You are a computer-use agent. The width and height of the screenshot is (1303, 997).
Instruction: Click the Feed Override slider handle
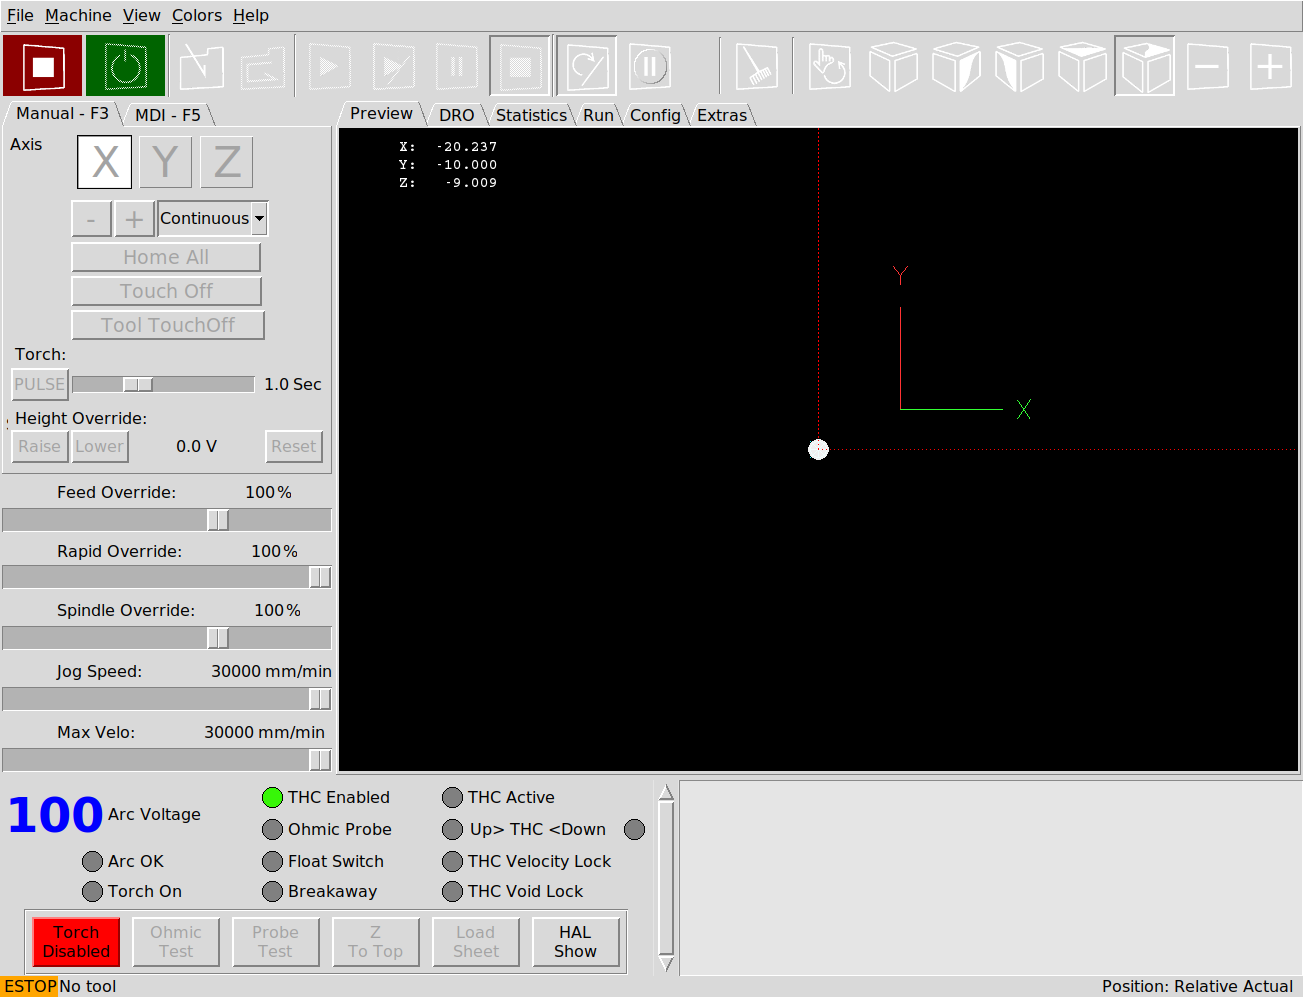[218, 520]
